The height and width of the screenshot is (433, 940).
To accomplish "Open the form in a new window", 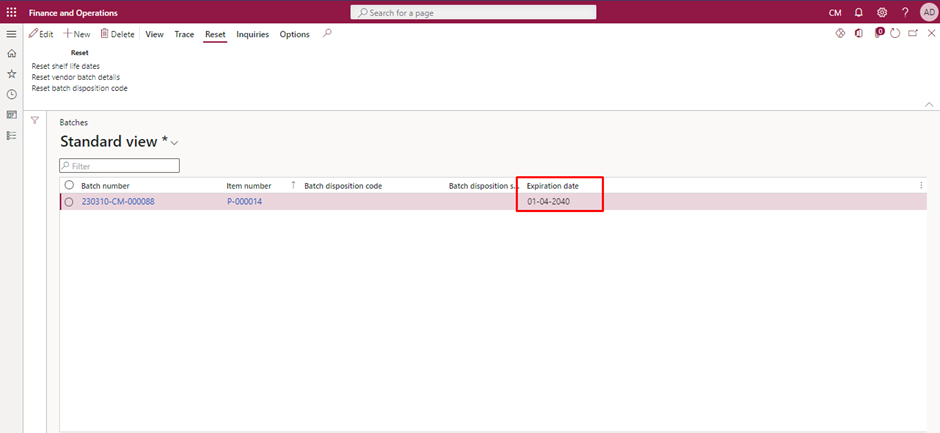I will 913,34.
